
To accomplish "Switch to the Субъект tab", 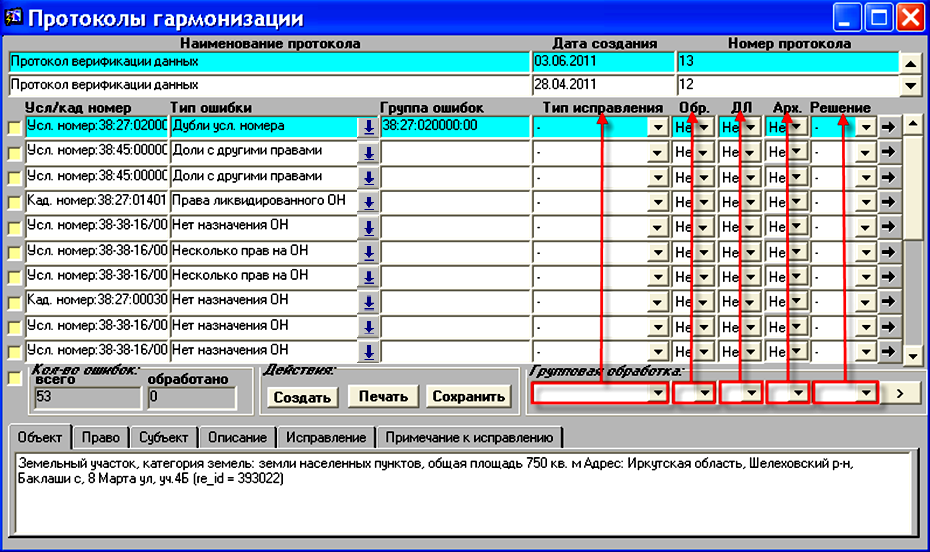I will [x=164, y=438].
